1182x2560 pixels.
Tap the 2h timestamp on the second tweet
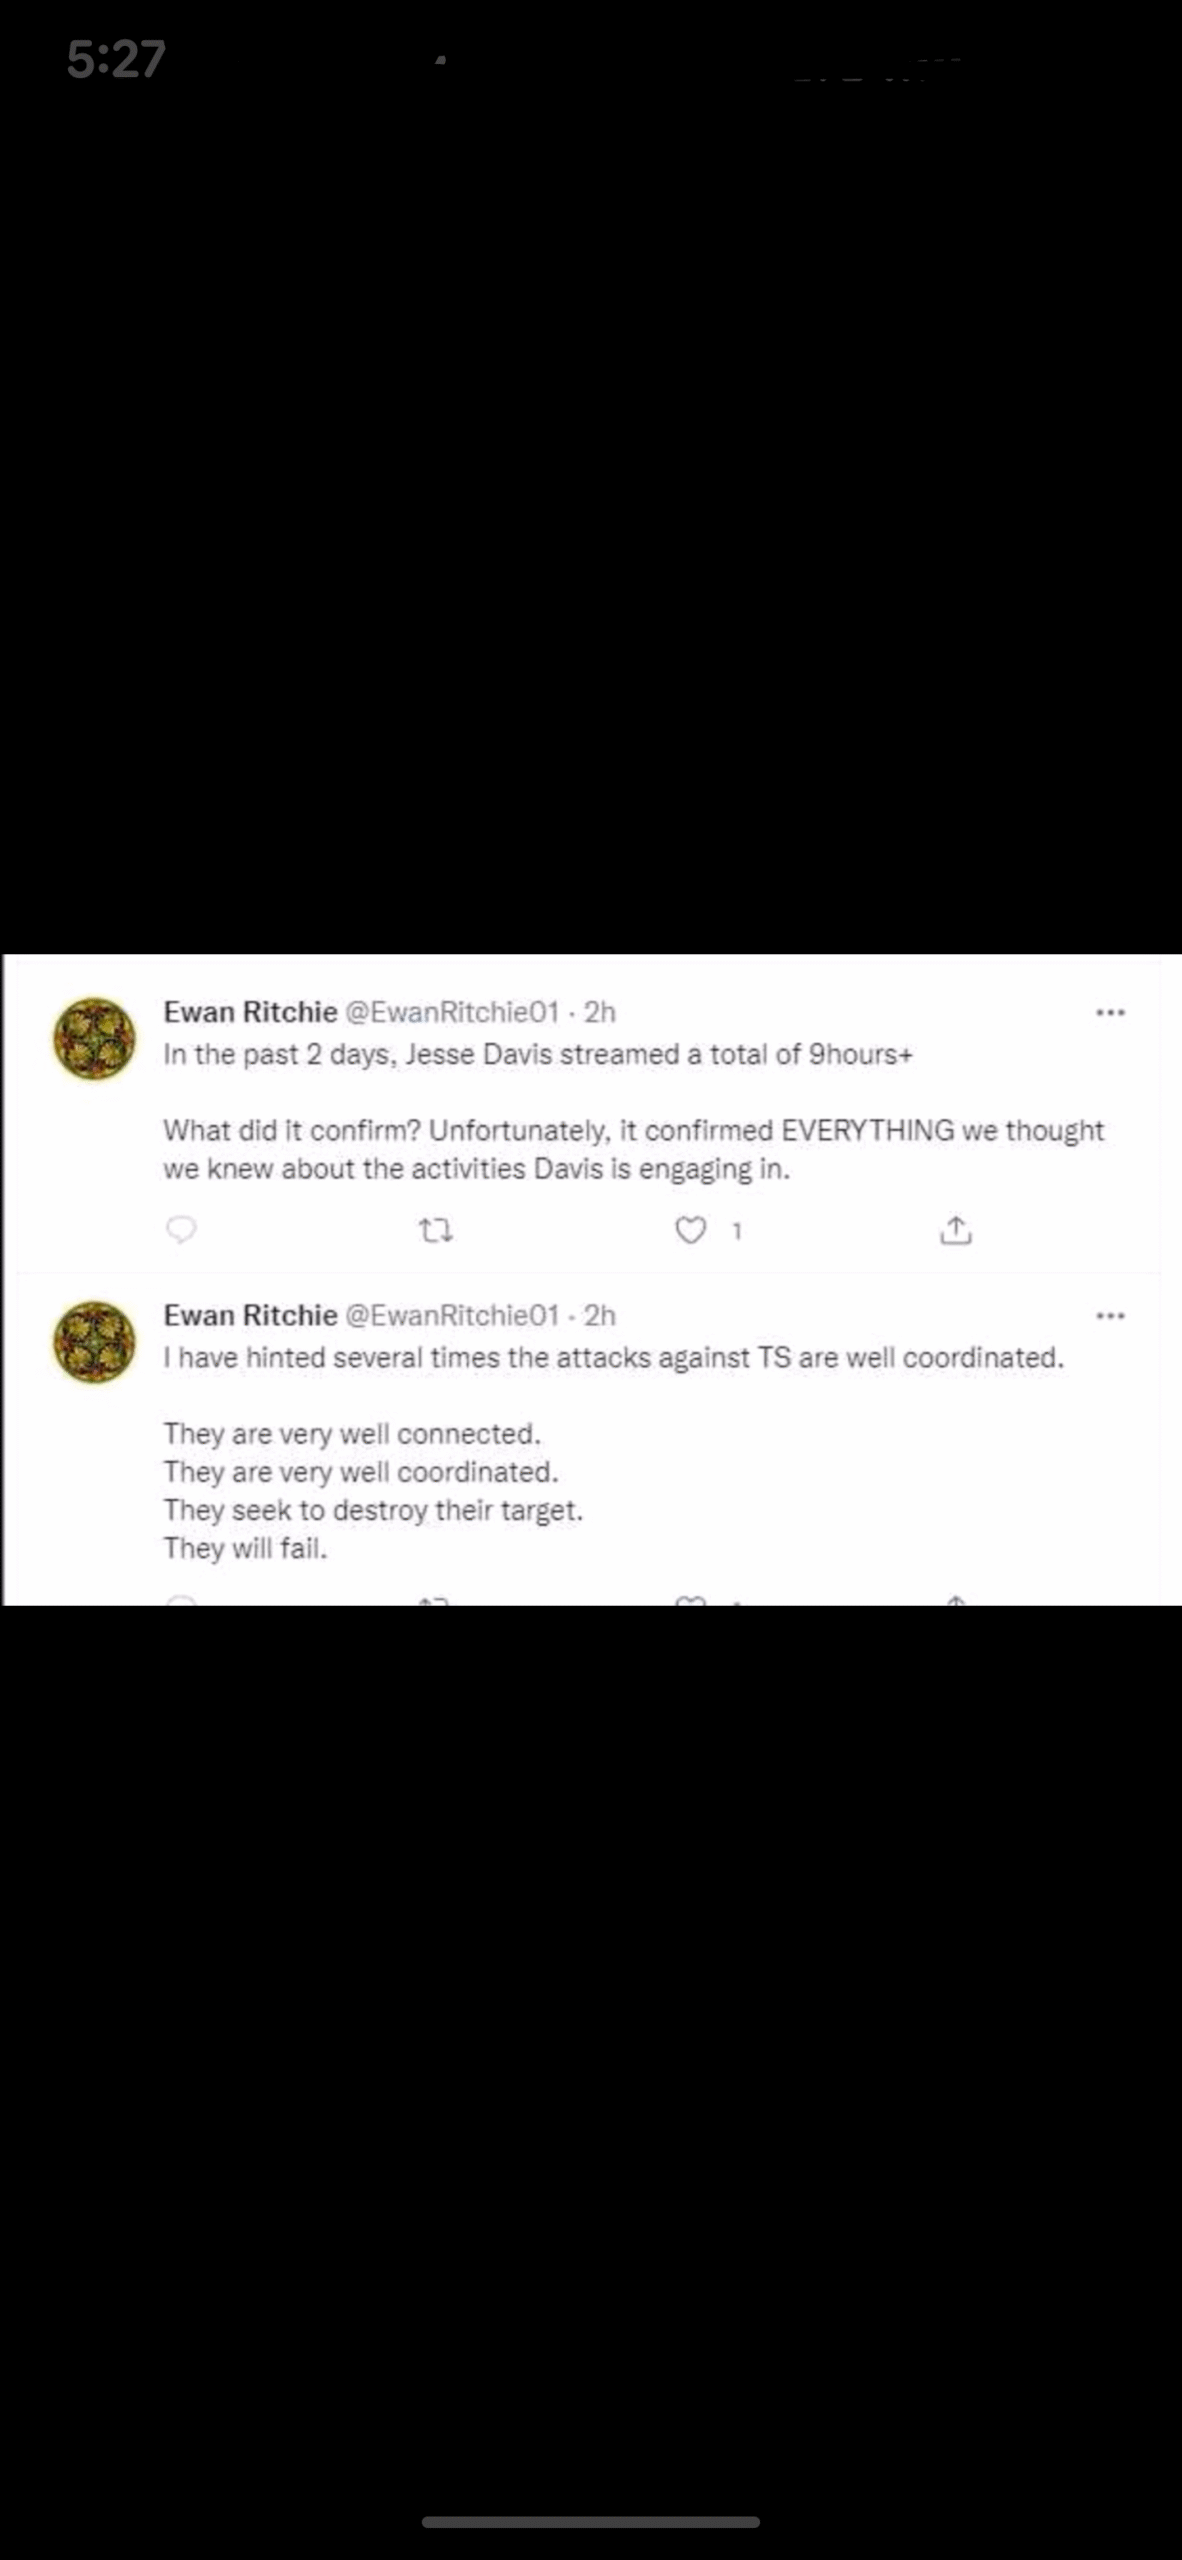point(600,1315)
